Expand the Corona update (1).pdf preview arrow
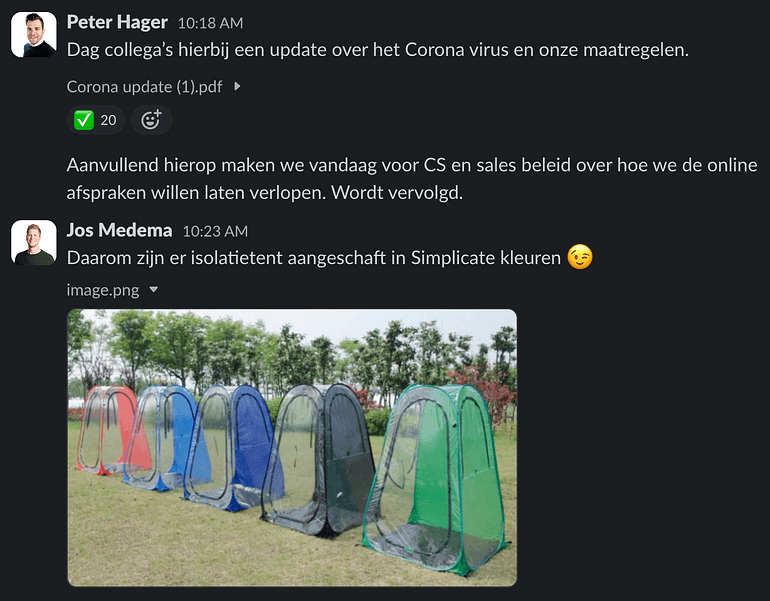 point(238,86)
